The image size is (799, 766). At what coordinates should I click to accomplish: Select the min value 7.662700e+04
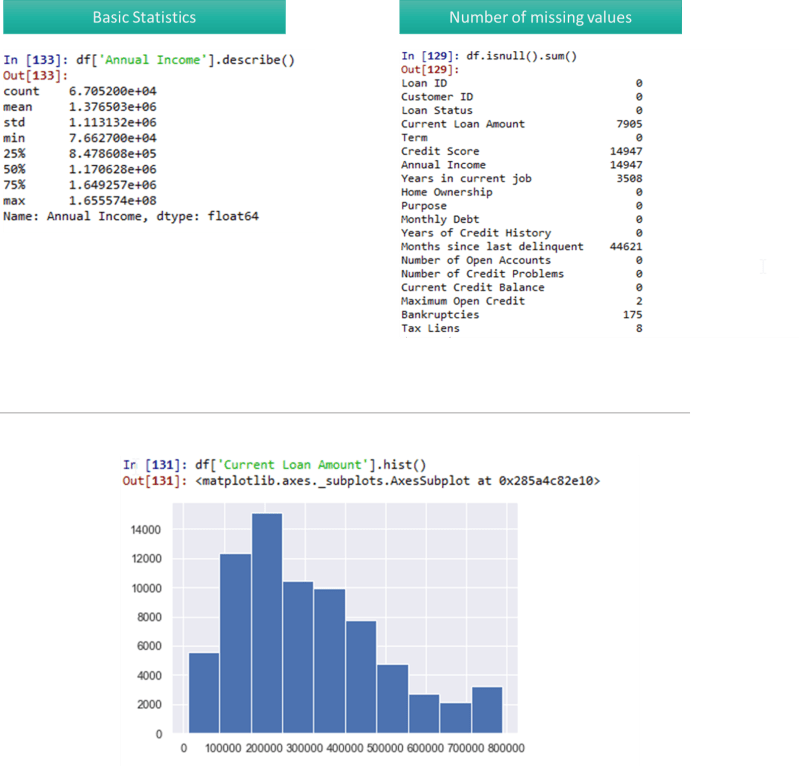[113, 138]
